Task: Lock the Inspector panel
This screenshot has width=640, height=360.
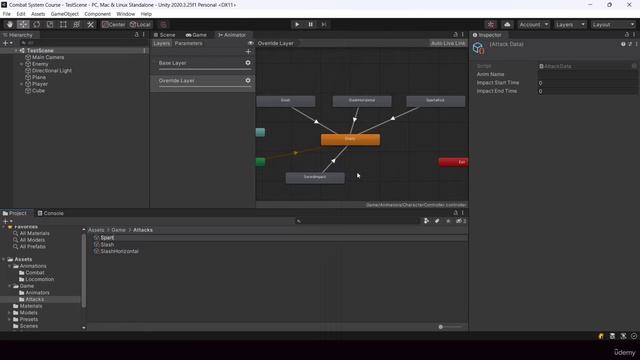Action: (x=627, y=35)
